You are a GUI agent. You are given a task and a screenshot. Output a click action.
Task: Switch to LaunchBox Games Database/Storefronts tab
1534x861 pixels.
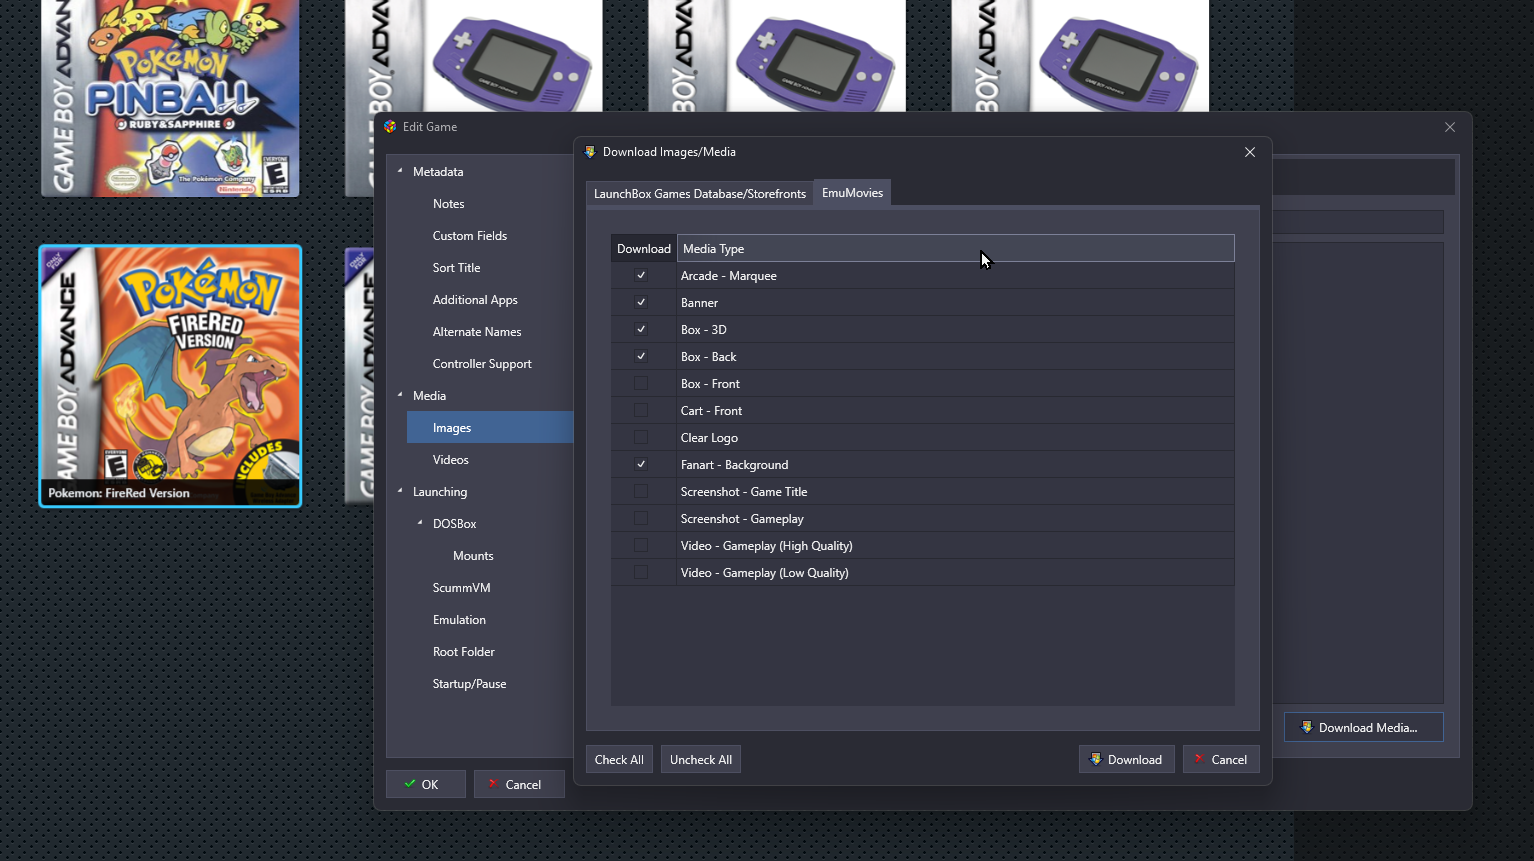point(699,193)
